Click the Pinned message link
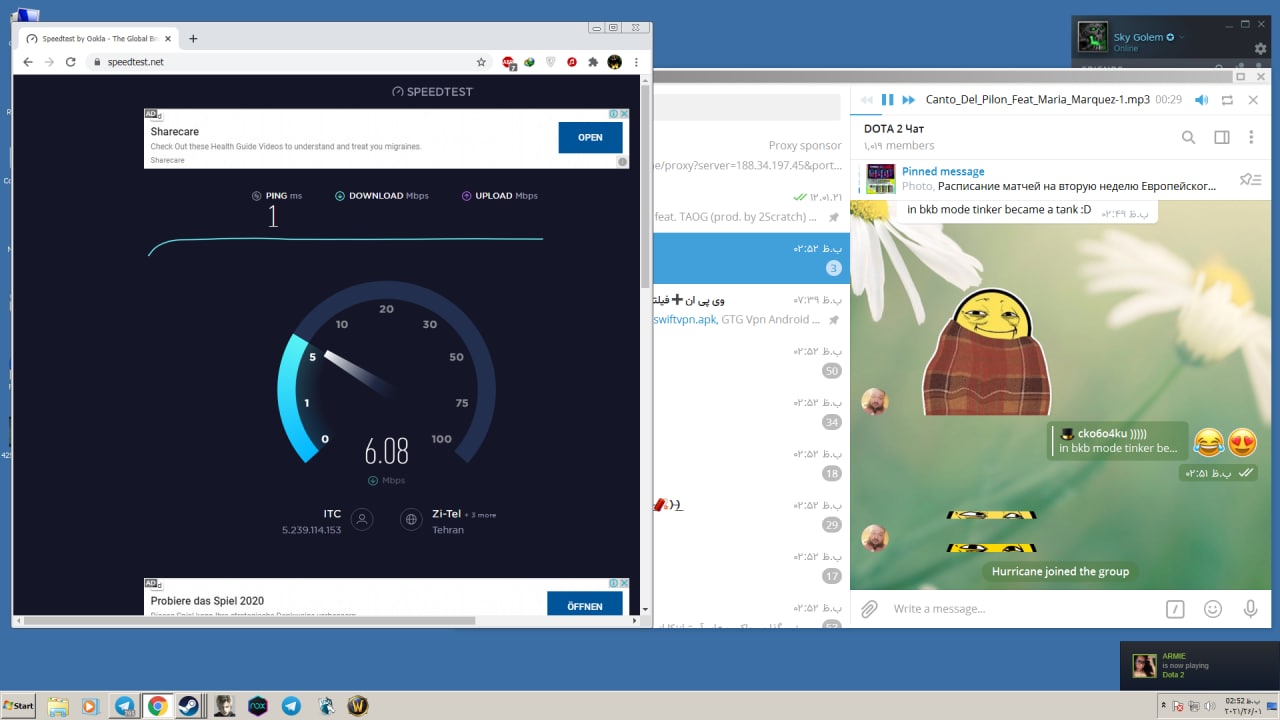 [x=943, y=172]
